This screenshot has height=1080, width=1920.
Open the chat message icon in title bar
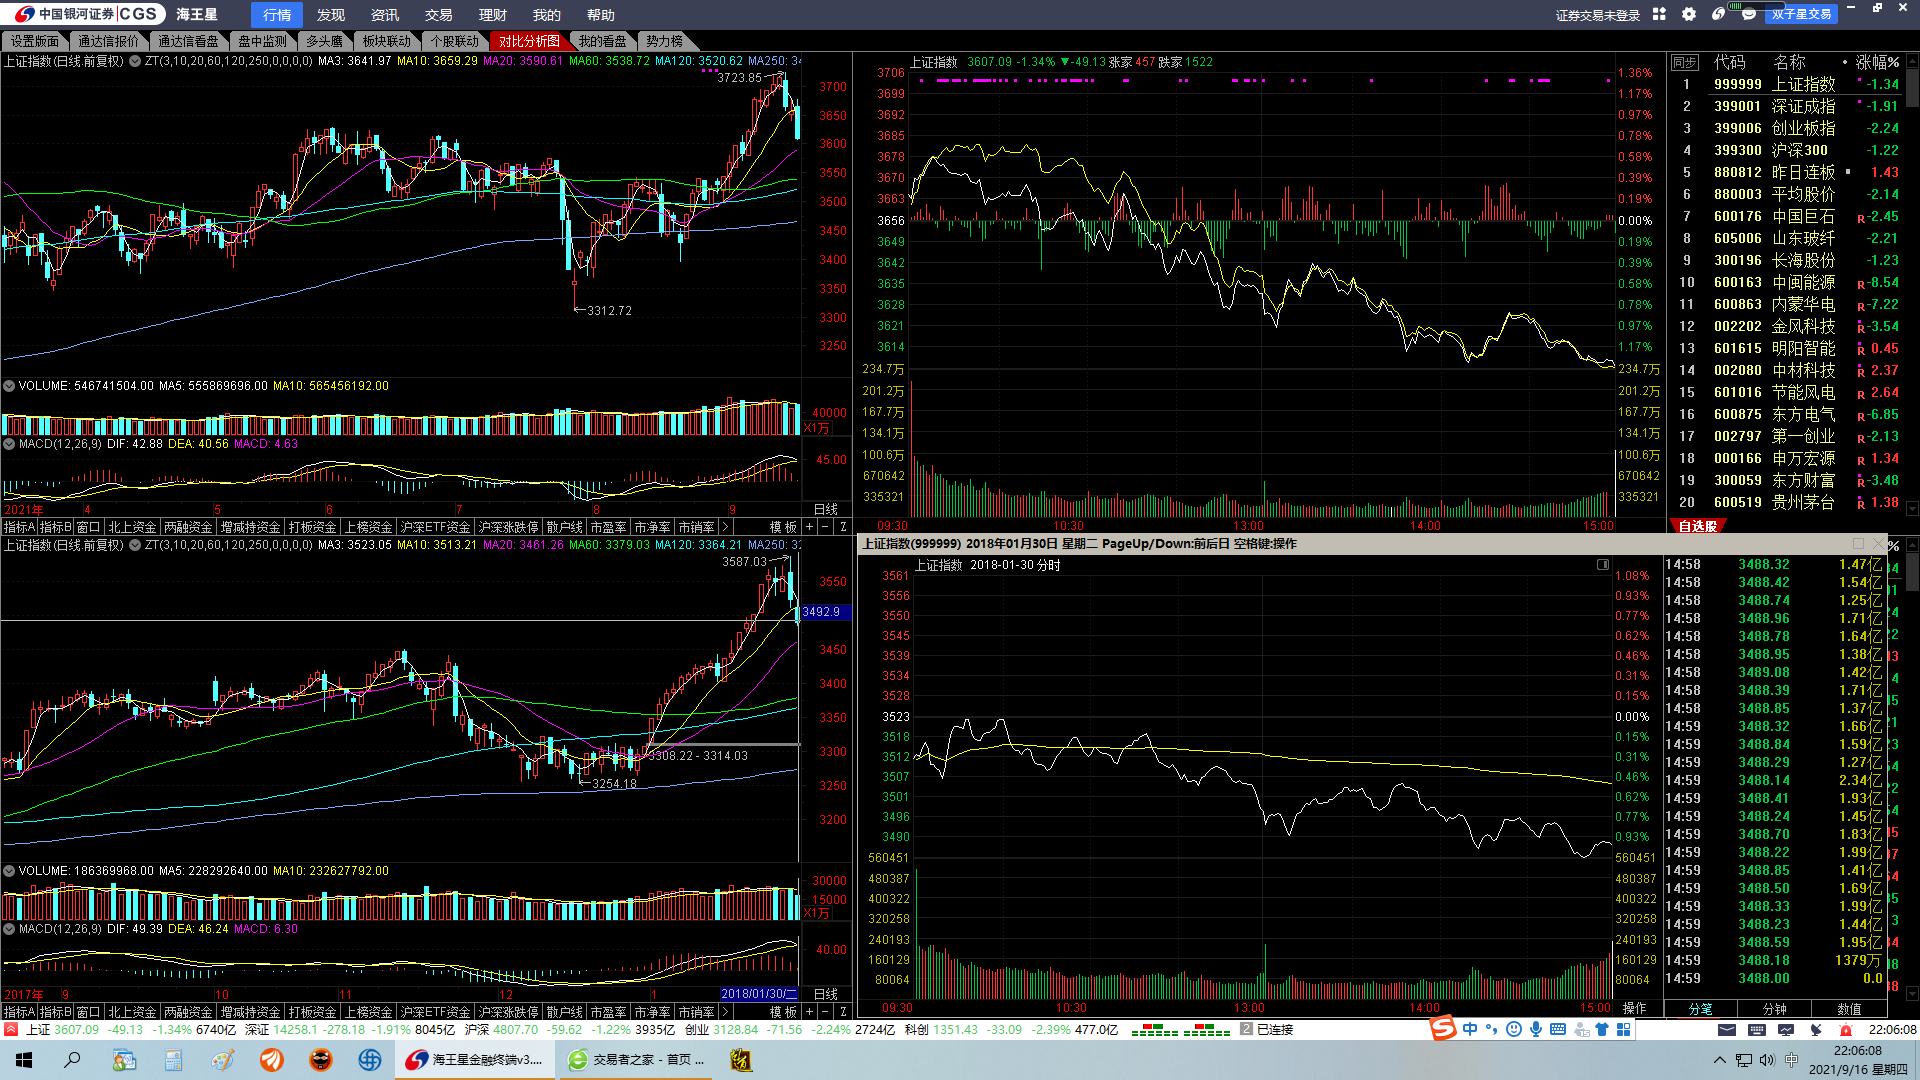[x=1749, y=14]
